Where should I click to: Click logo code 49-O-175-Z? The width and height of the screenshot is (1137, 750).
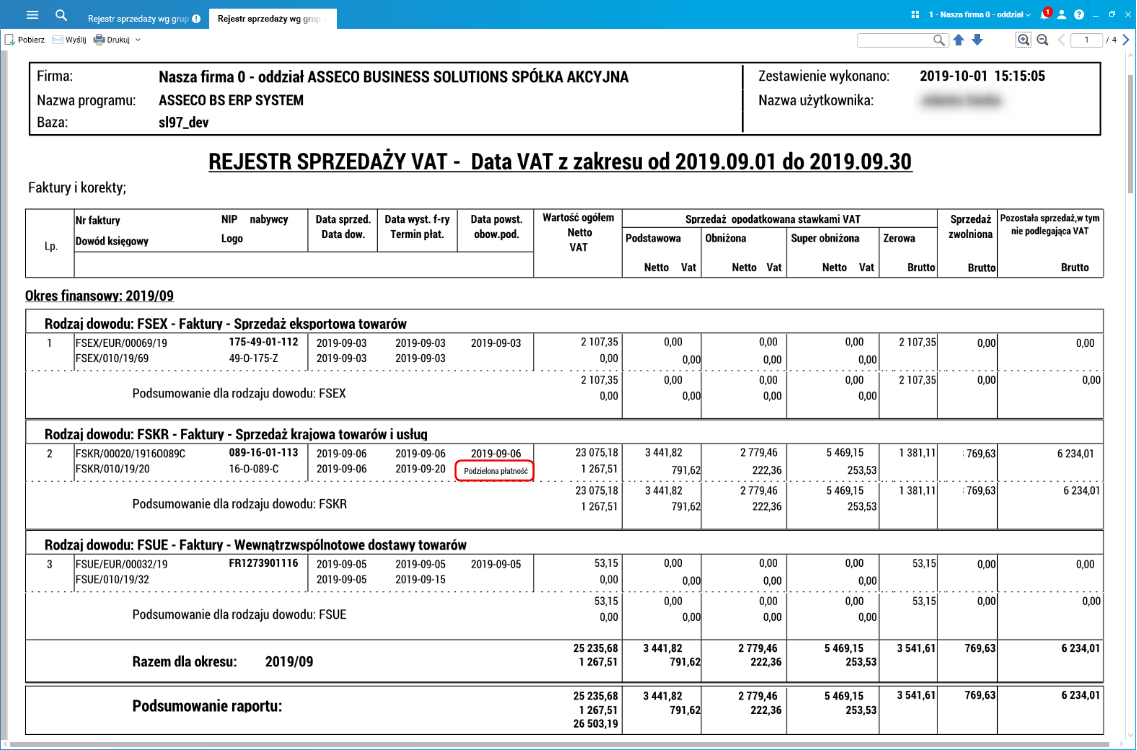pos(253,358)
